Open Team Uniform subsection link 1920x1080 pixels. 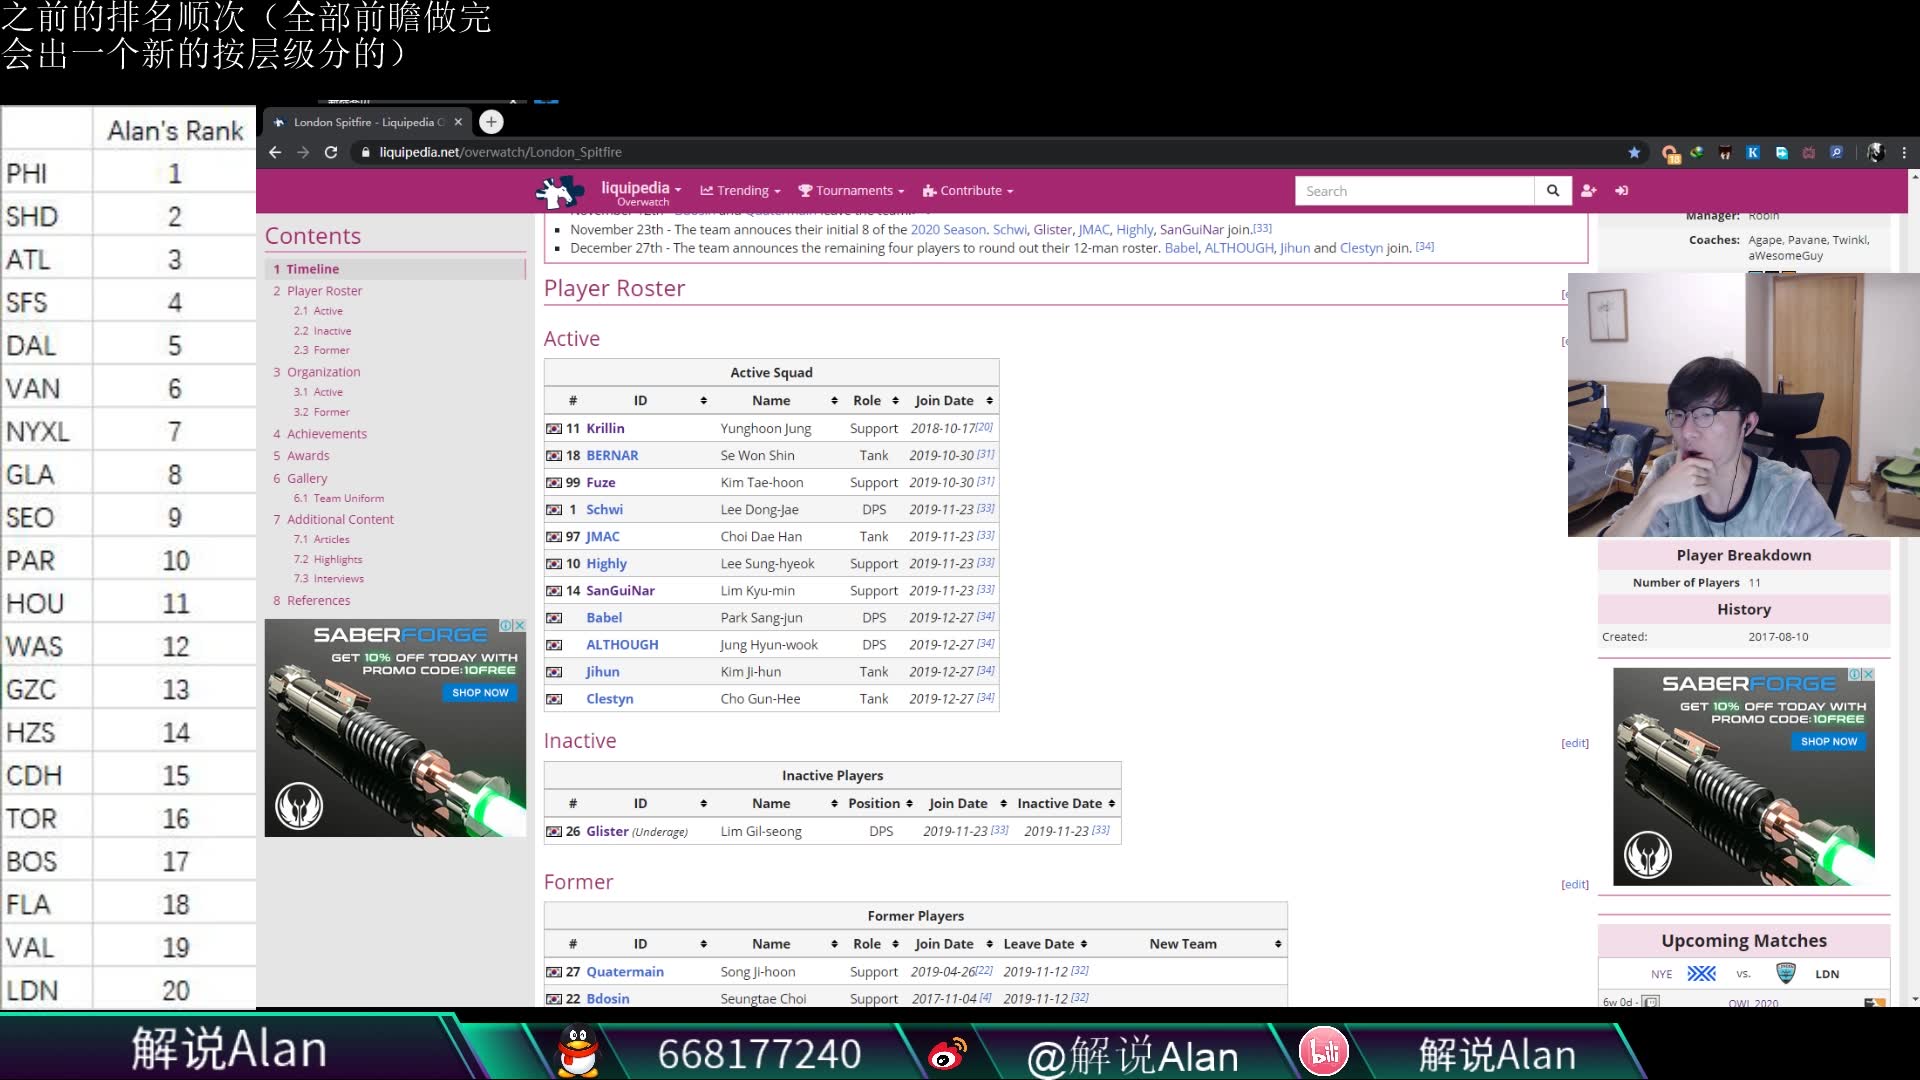click(x=348, y=498)
